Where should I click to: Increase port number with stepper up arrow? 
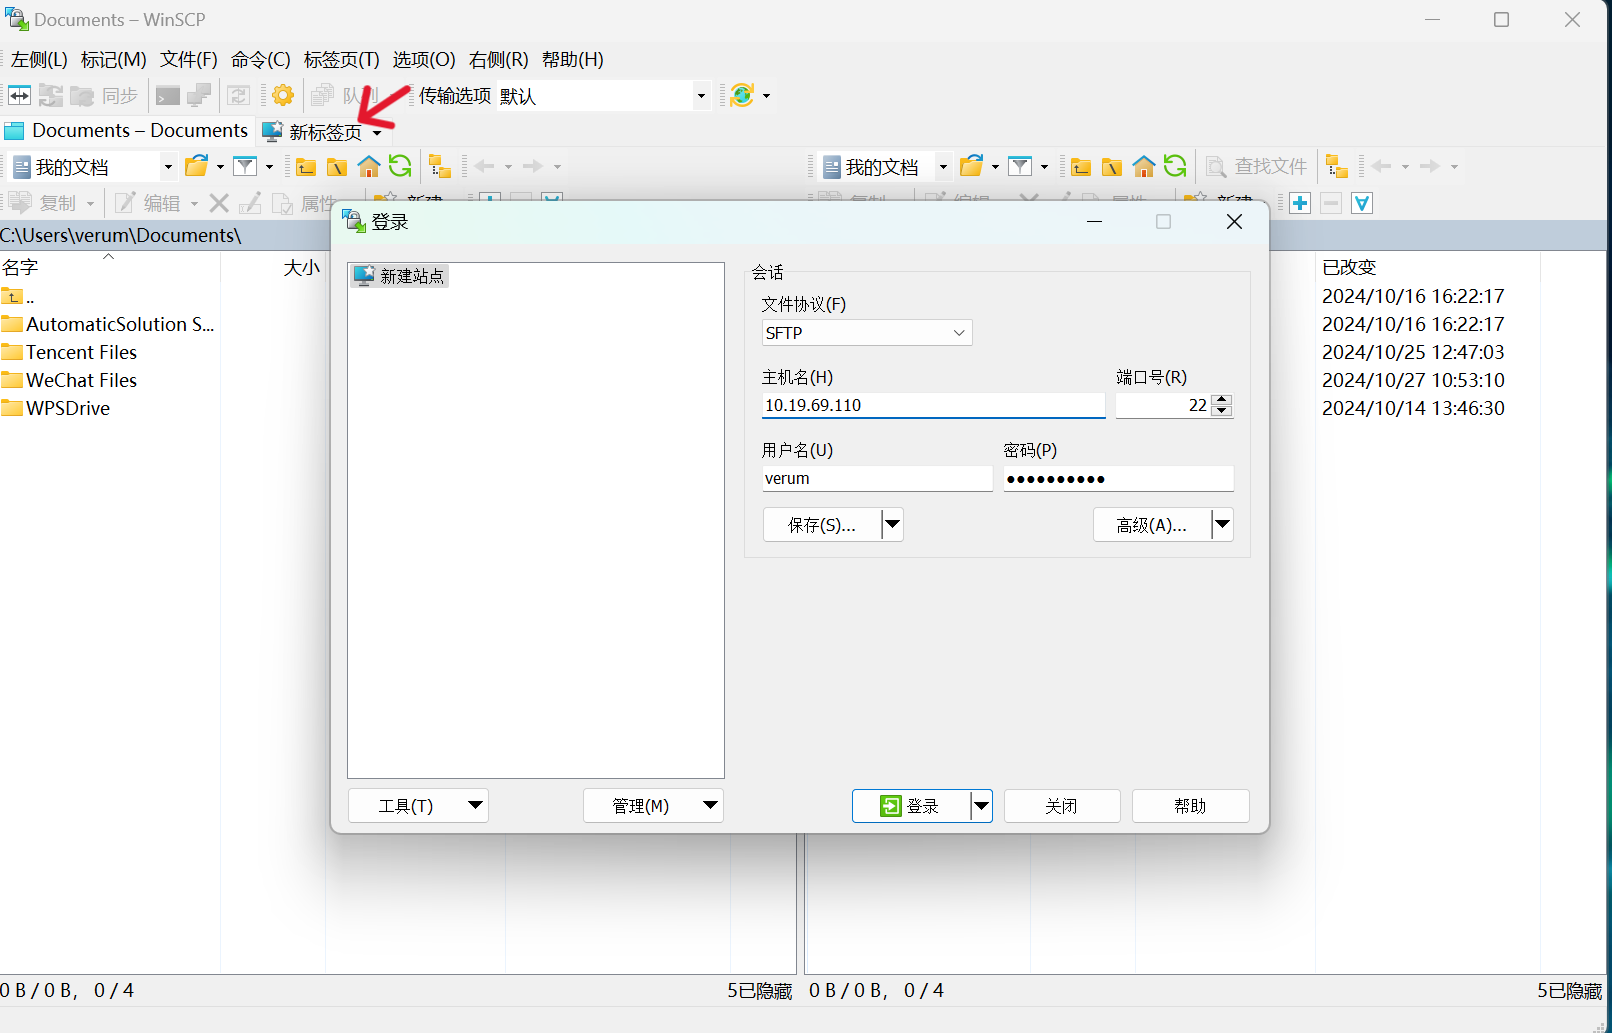tap(1221, 399)
